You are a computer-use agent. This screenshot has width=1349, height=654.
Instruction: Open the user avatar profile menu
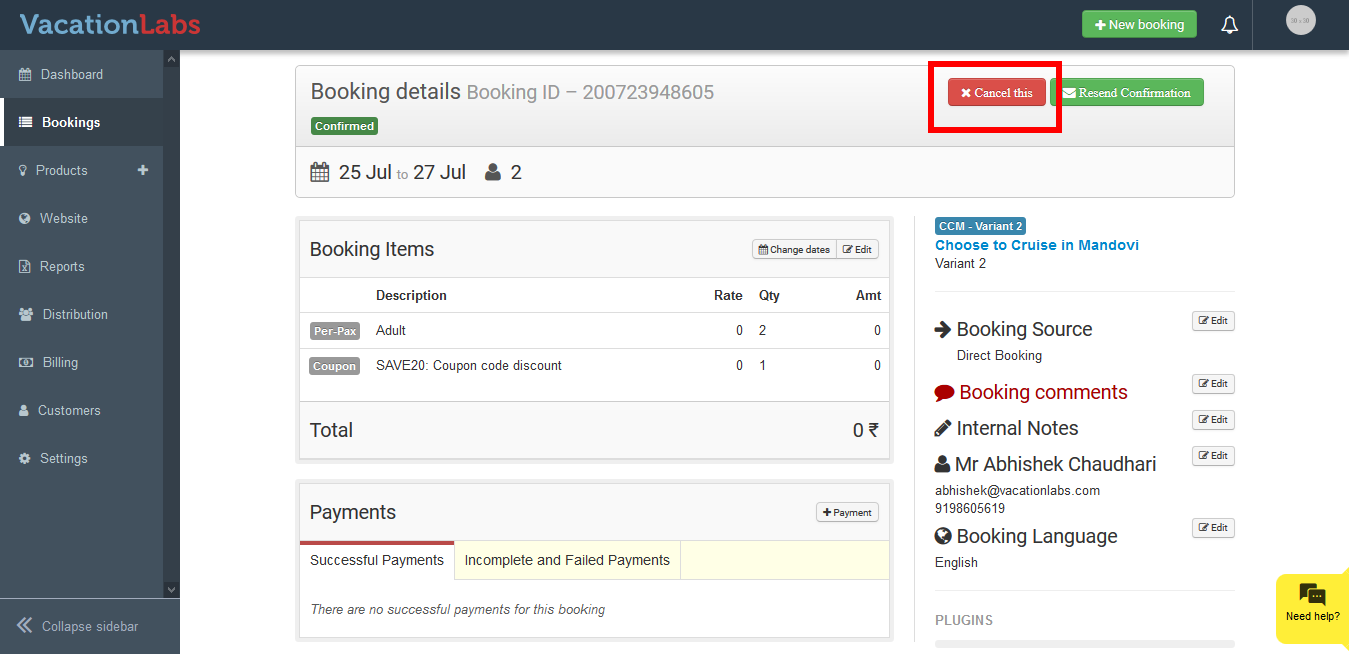tap(1300, 21)
